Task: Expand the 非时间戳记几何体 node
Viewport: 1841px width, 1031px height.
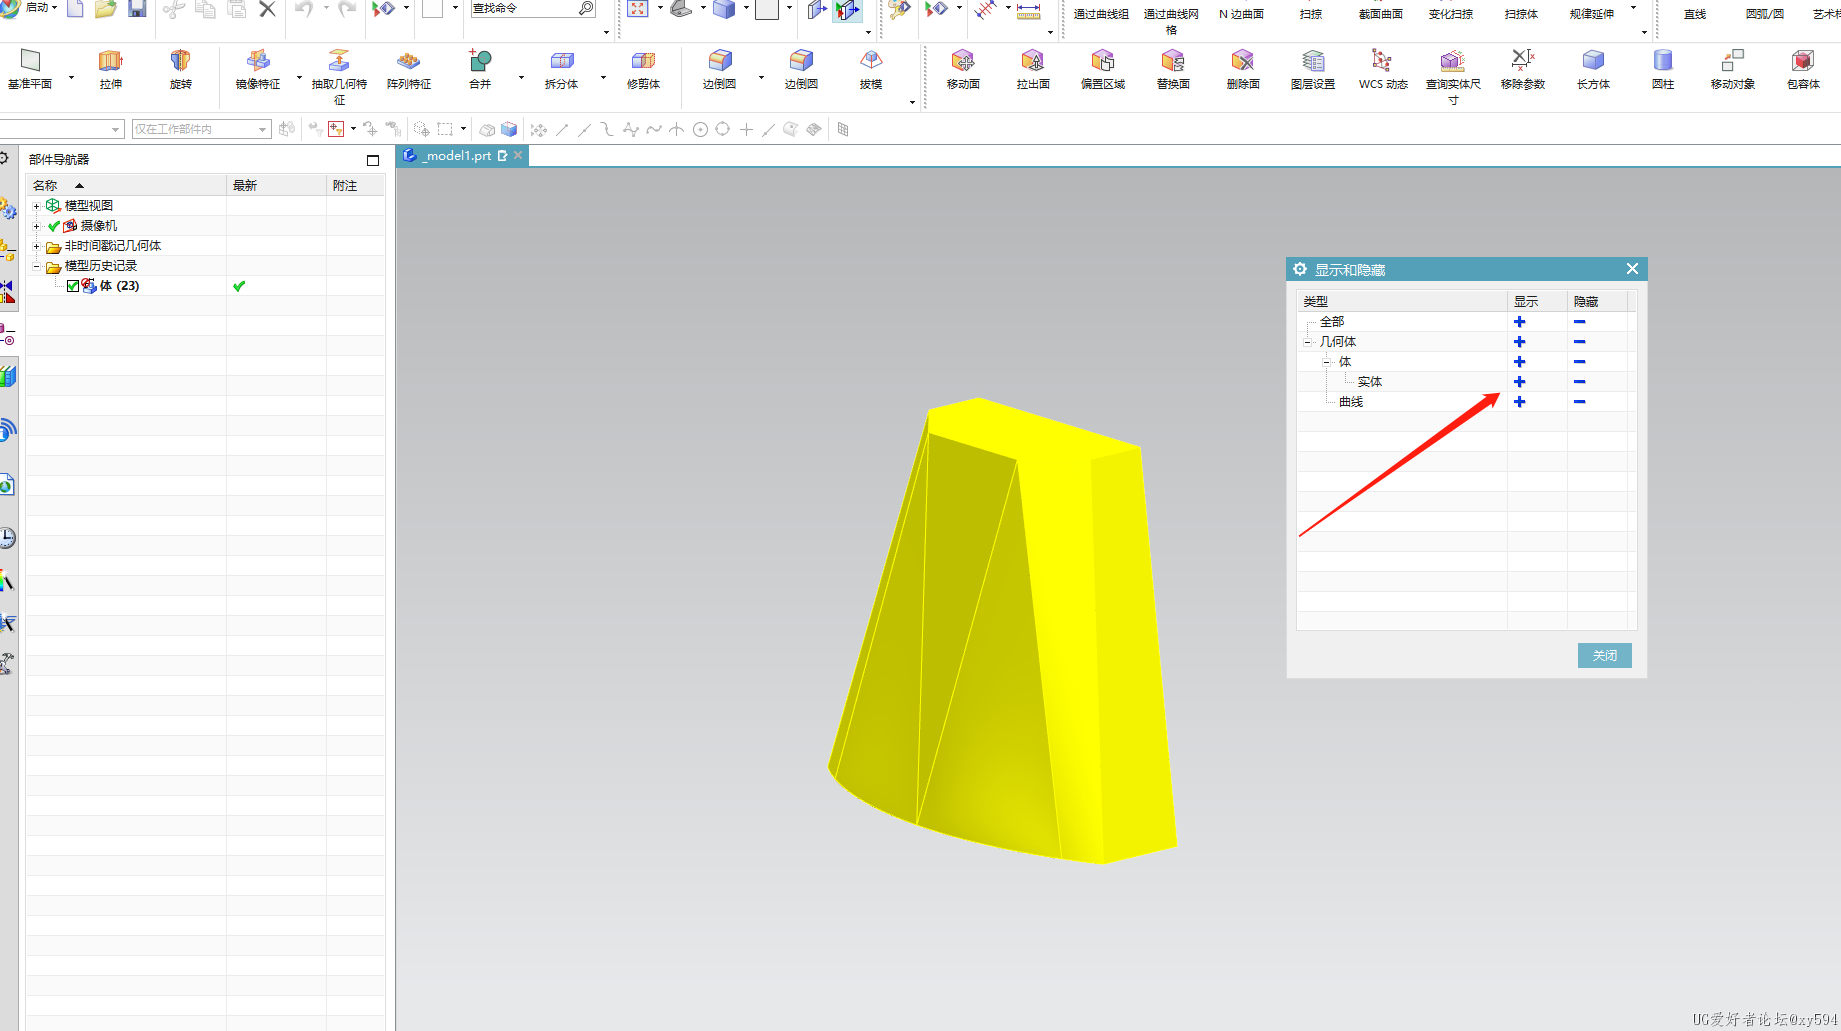Action: point(37,246)
